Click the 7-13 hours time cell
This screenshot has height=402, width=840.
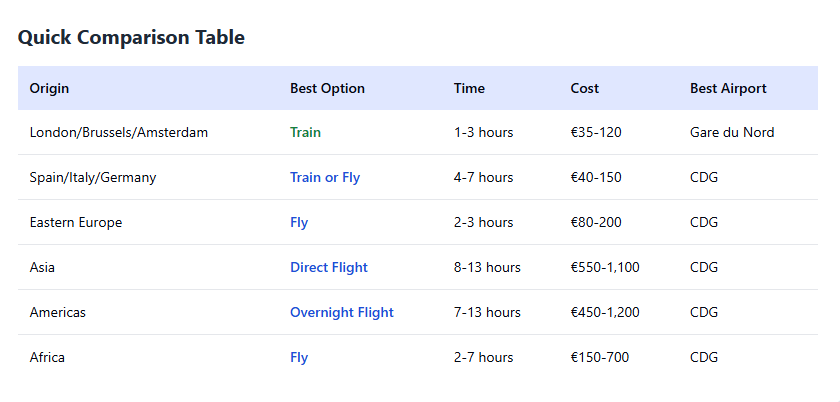pos(487,312)
